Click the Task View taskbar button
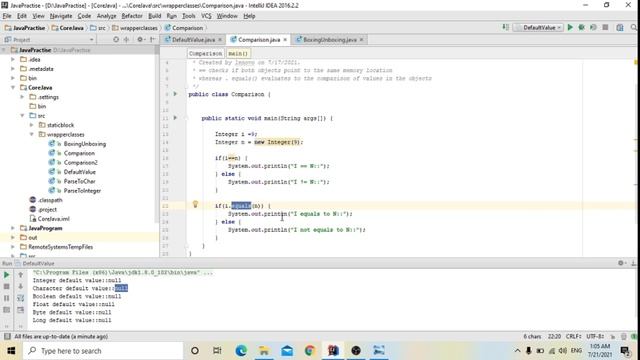Image resolution: width=640 pixels, height=360 pixels. click(217, 351)
